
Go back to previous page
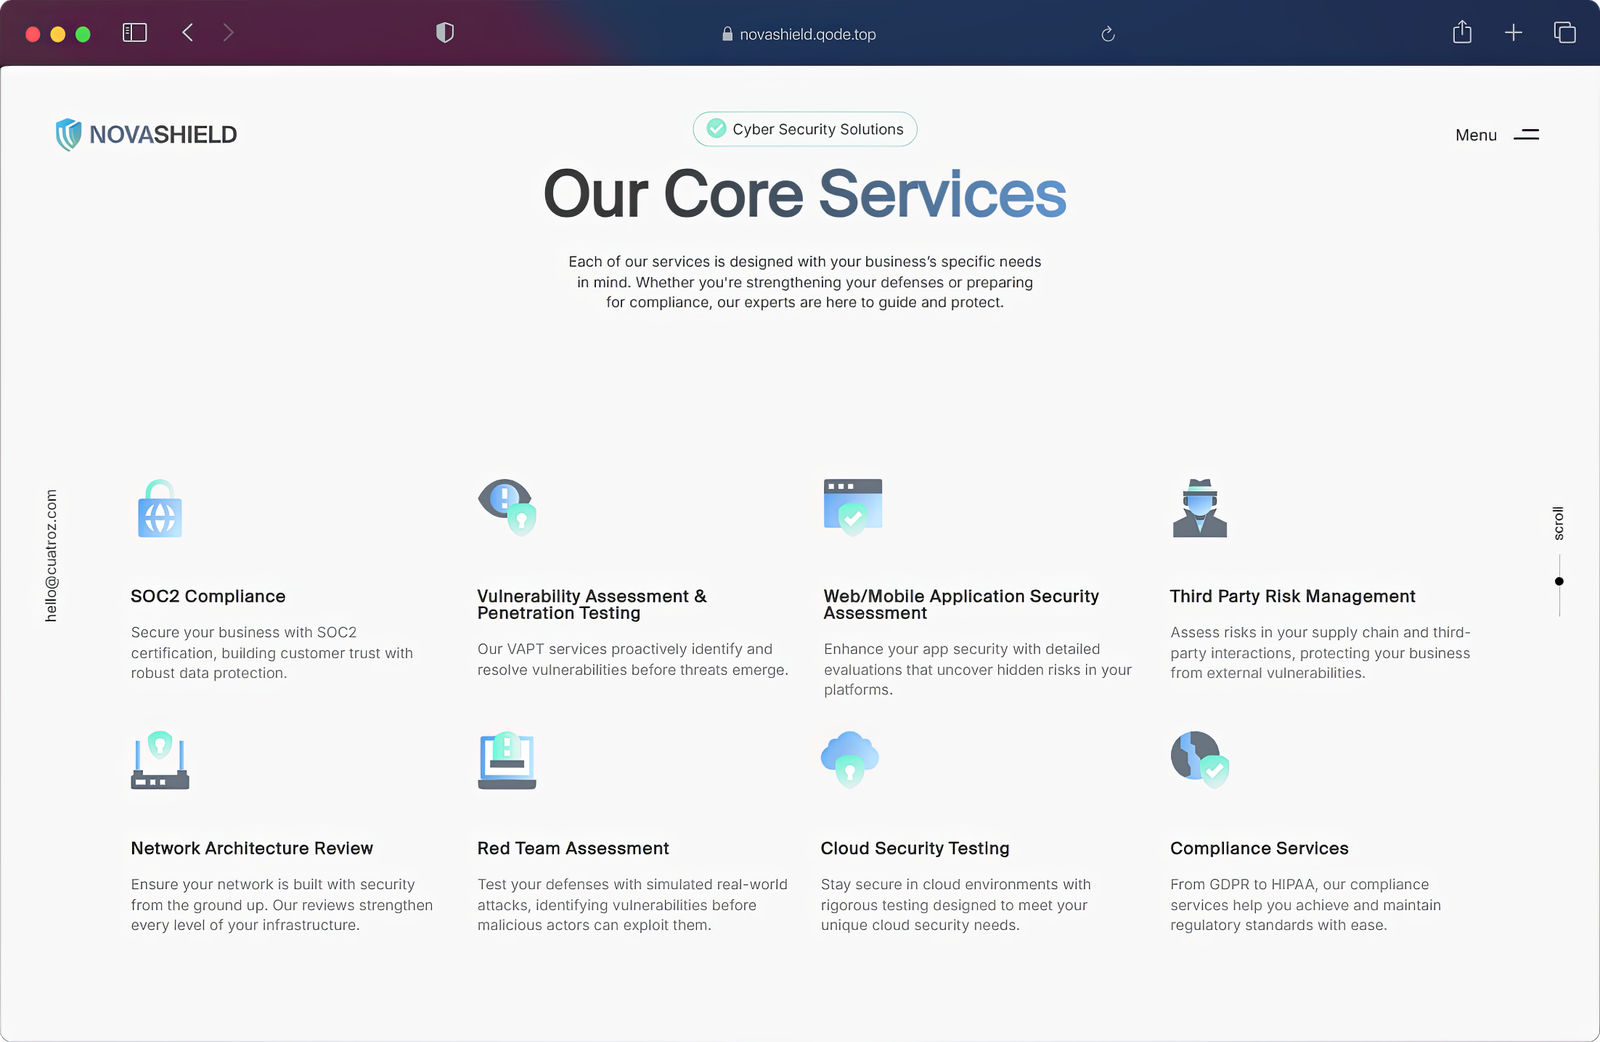187,33
